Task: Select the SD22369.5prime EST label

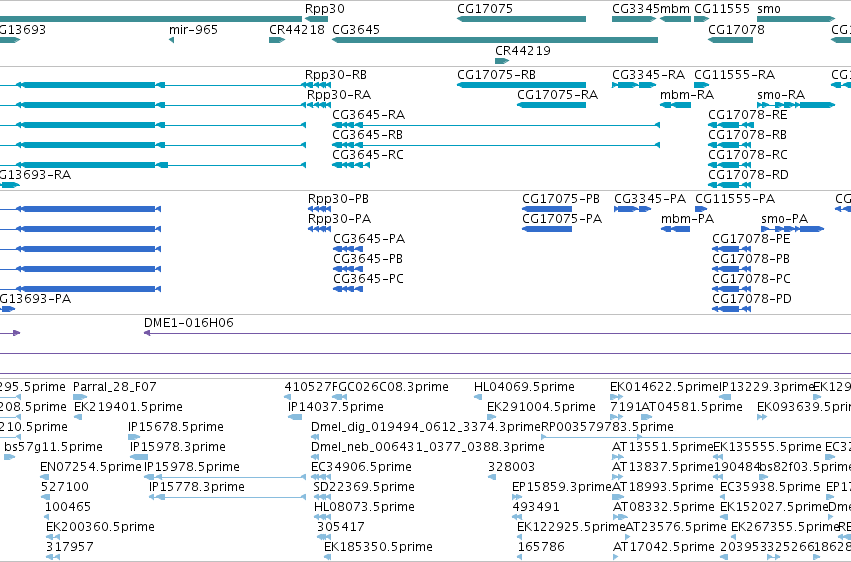Action: [x=364, y=488]
